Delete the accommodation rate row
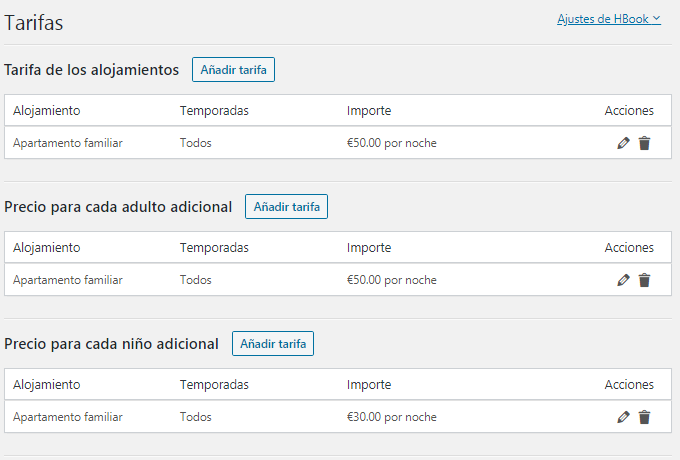Image resolution: width=680 pixels, height=460 pixels. click(x=644, y=143)
